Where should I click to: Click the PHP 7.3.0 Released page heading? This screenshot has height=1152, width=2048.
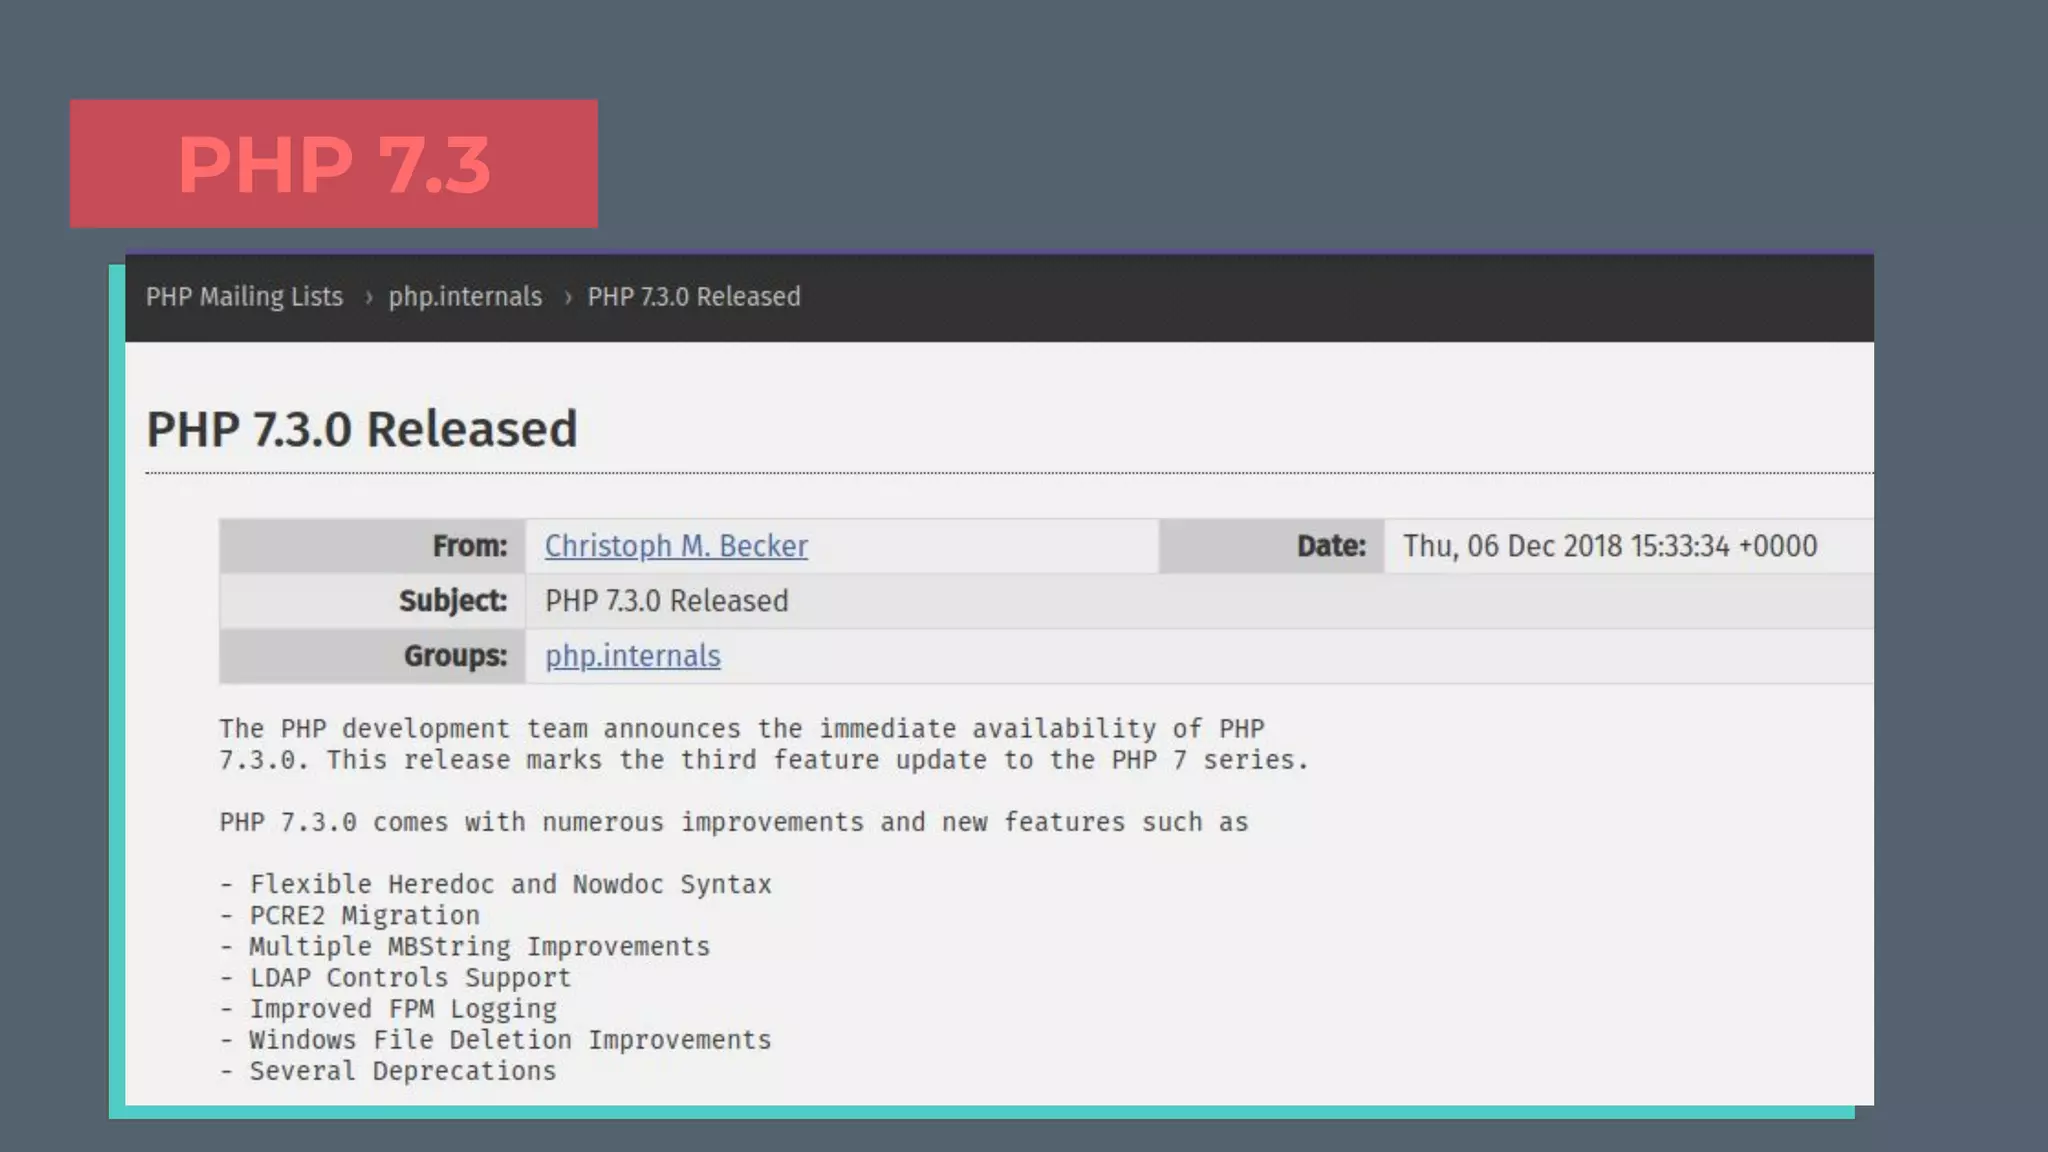coord(362,429)
